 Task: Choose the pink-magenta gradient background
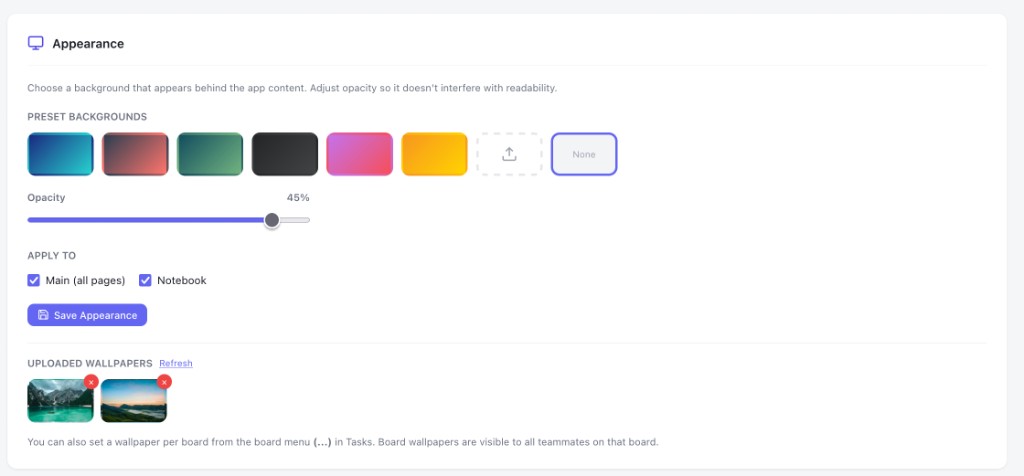[x=360, y=154]
